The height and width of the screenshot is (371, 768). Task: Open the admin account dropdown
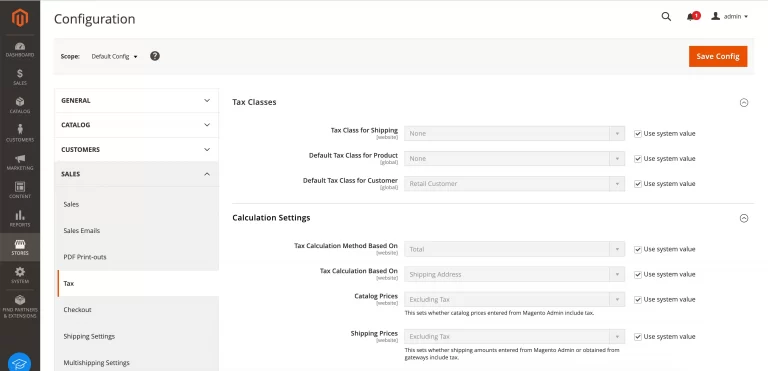coord(730,17)
